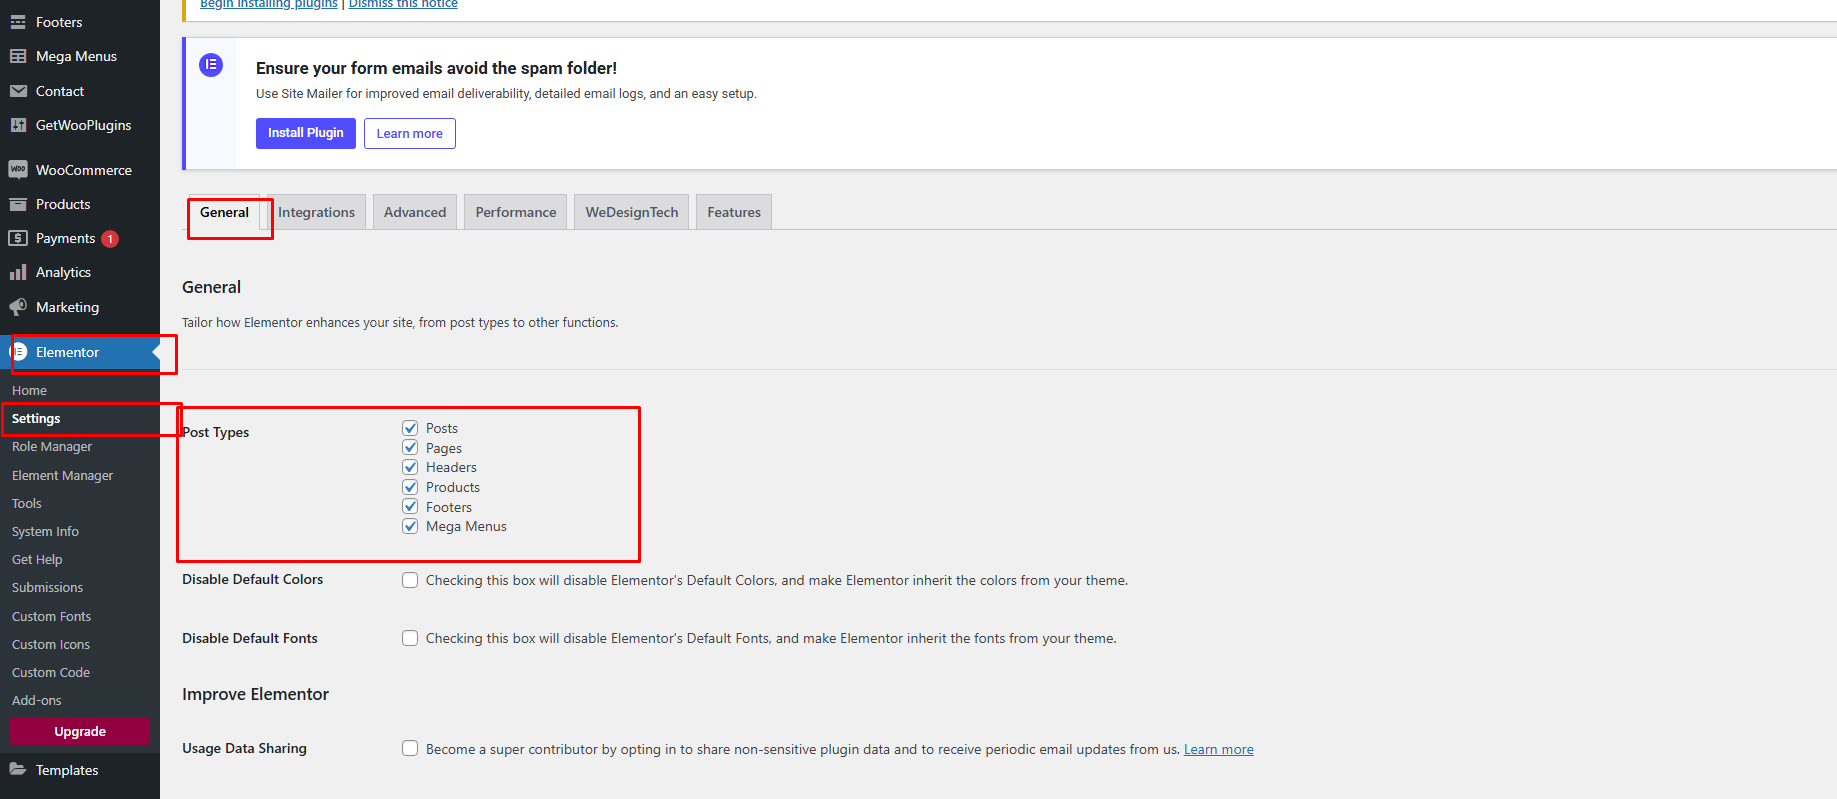Click Dismiss this notice link

pos(403,4)
